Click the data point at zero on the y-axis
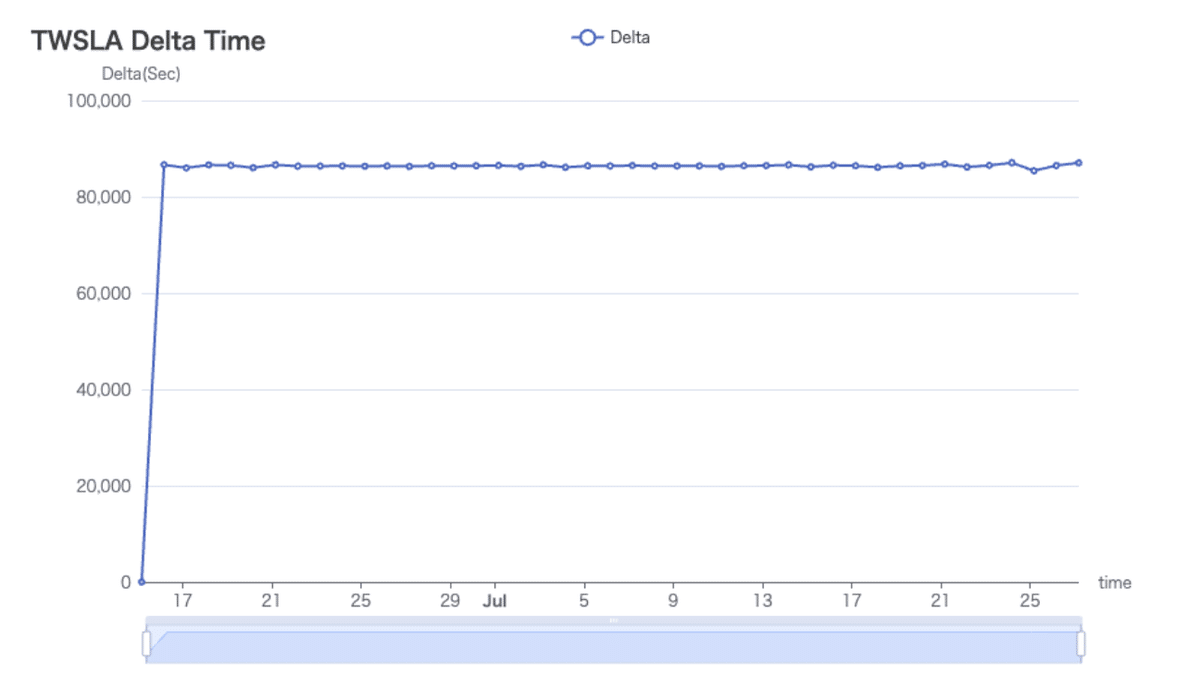1200x686 pixels. (142, 581)
